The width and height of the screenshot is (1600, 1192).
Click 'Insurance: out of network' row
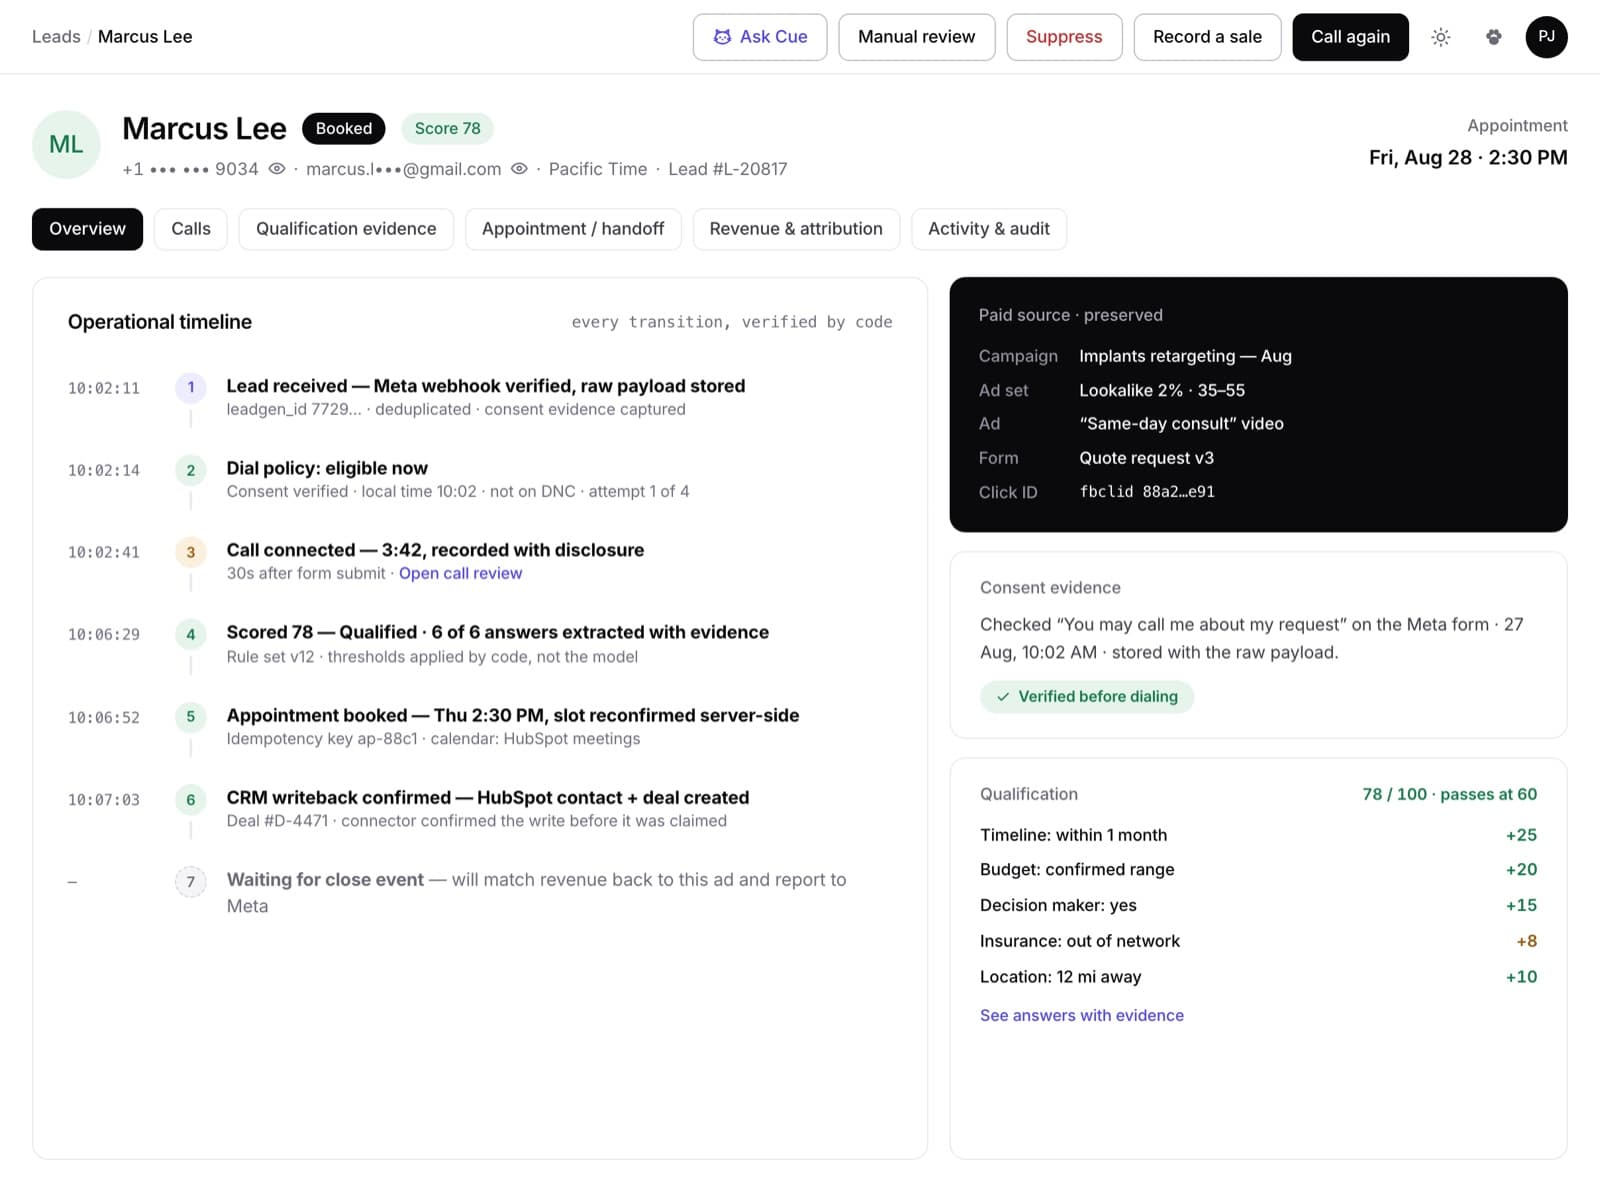click(x=1258, y=941)
